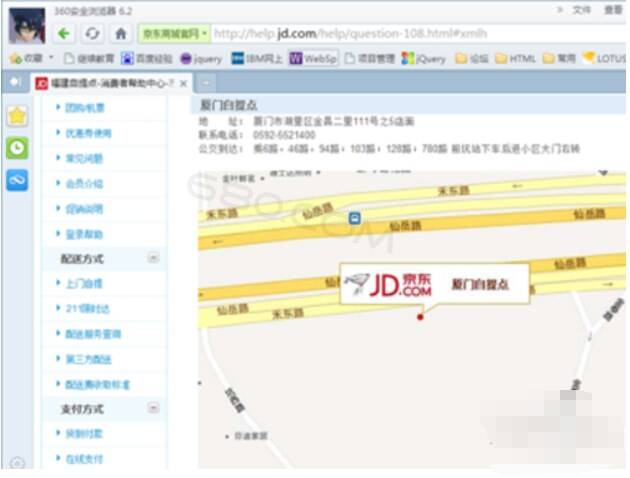This screenshot has height=478, width=630.
Task: Click the bus stop icon on the map
Action: 354,218
